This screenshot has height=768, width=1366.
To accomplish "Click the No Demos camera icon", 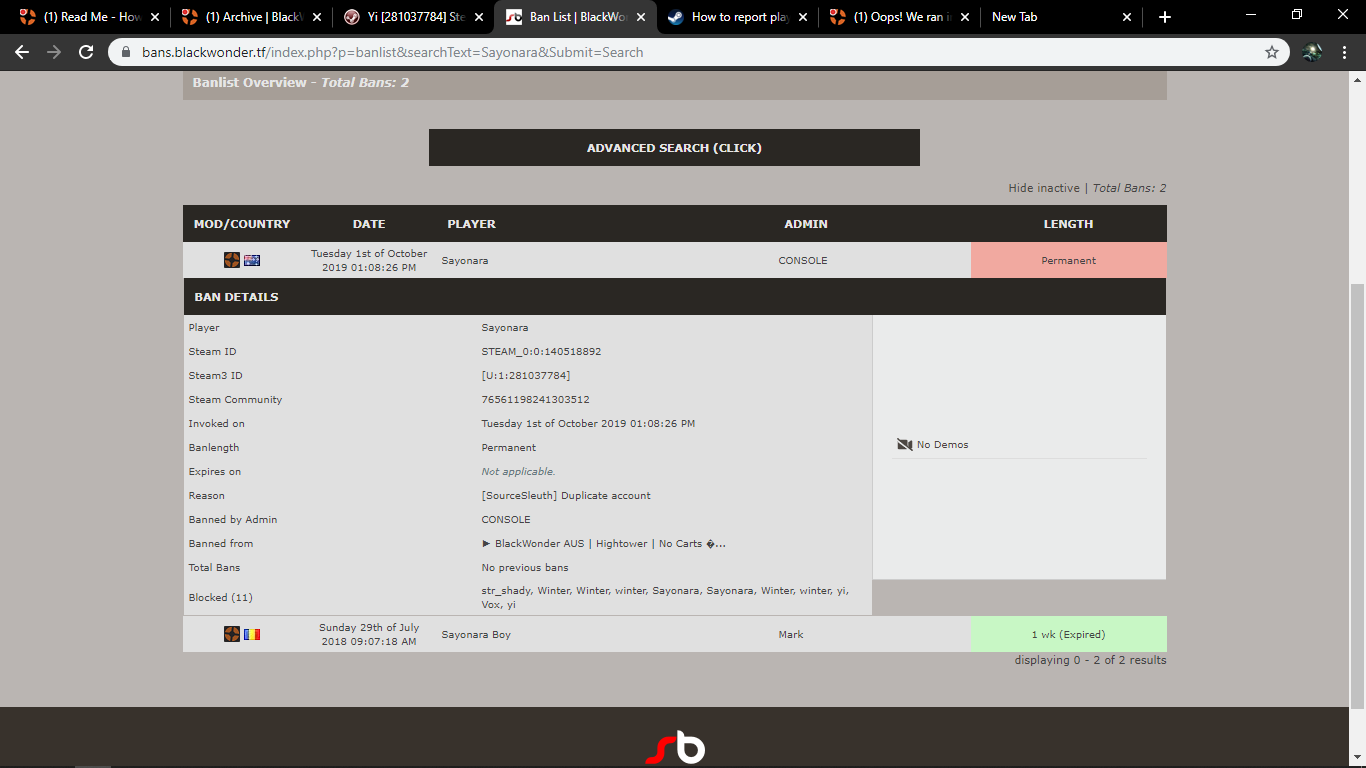I will pyautogui.click(x=905, y=444).
